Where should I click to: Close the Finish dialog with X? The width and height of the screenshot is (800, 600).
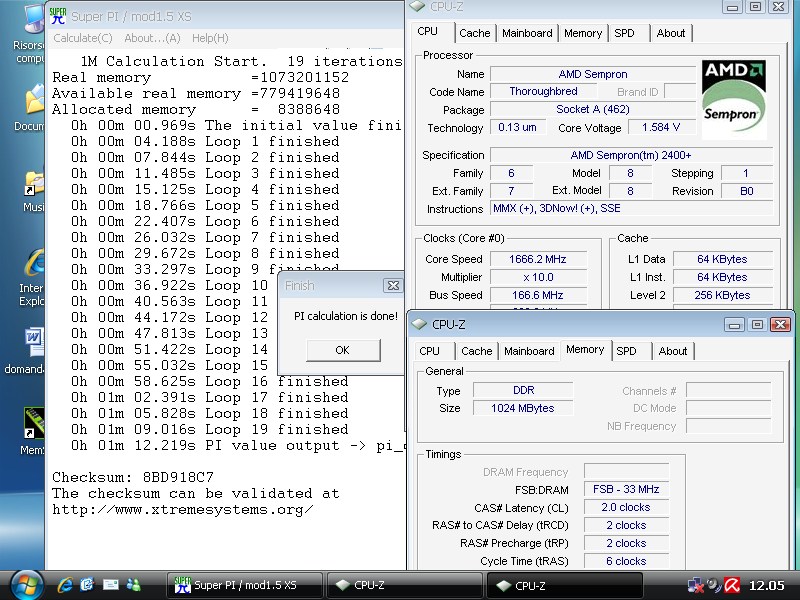[x=393, y=285]
